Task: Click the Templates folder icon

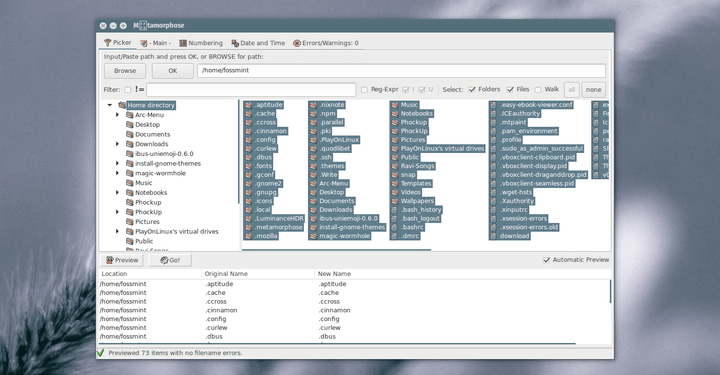Action: [395, 184]
